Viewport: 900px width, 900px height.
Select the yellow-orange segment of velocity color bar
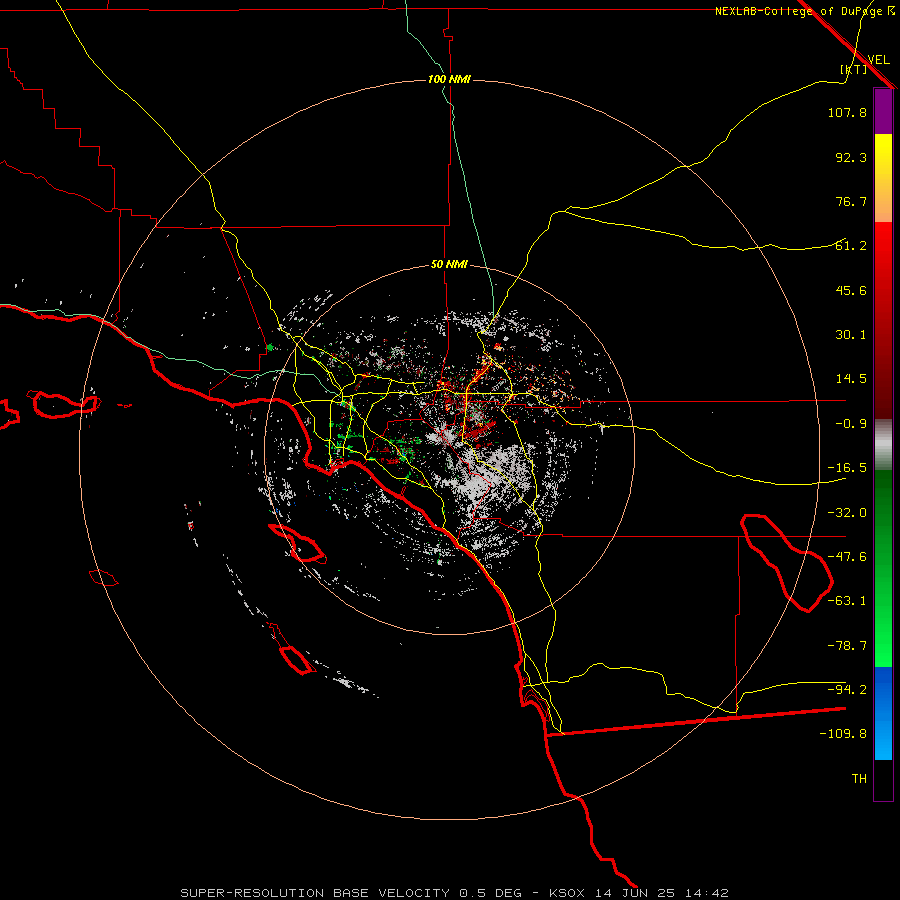click(883, 178)
